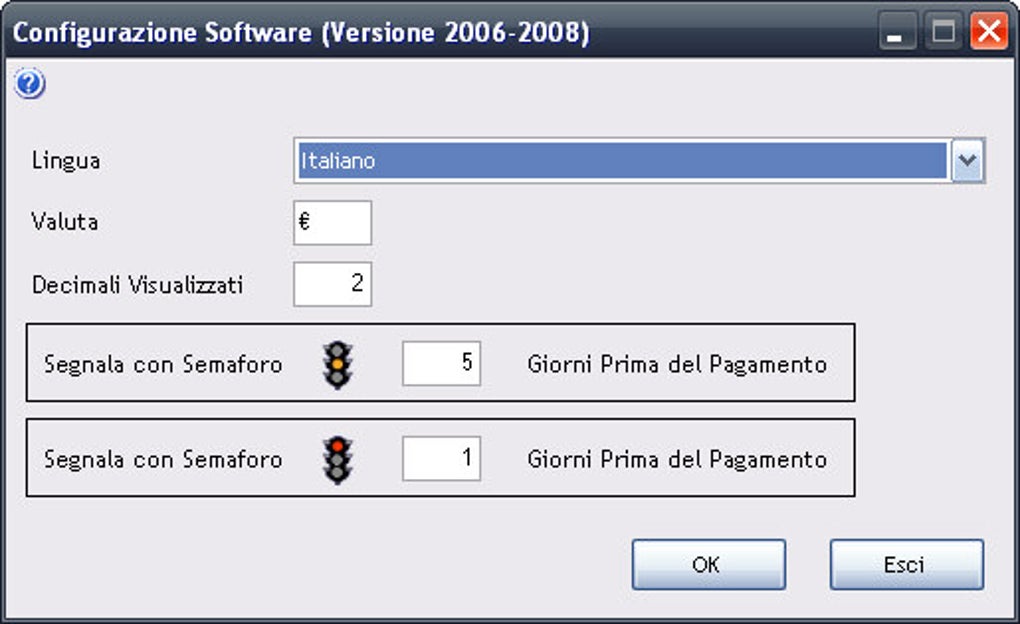Focus the Valuta currency field
This screenshot has height=624, width=1020.
point(332,222)
